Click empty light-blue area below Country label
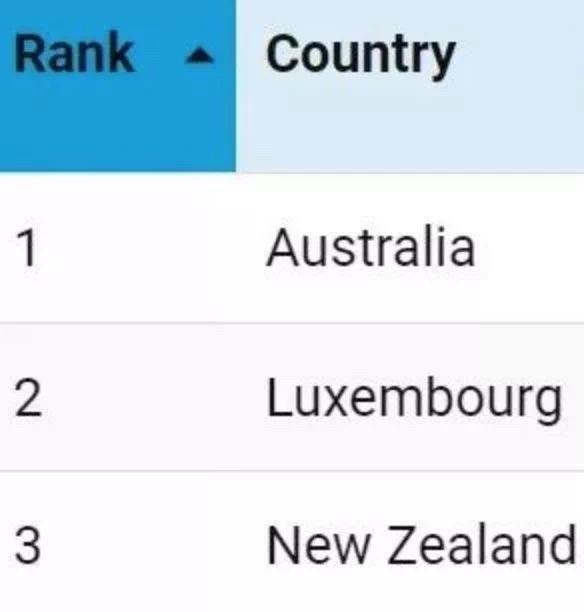The height and width of the screenshot is (612, 584). tap(410, 129)
